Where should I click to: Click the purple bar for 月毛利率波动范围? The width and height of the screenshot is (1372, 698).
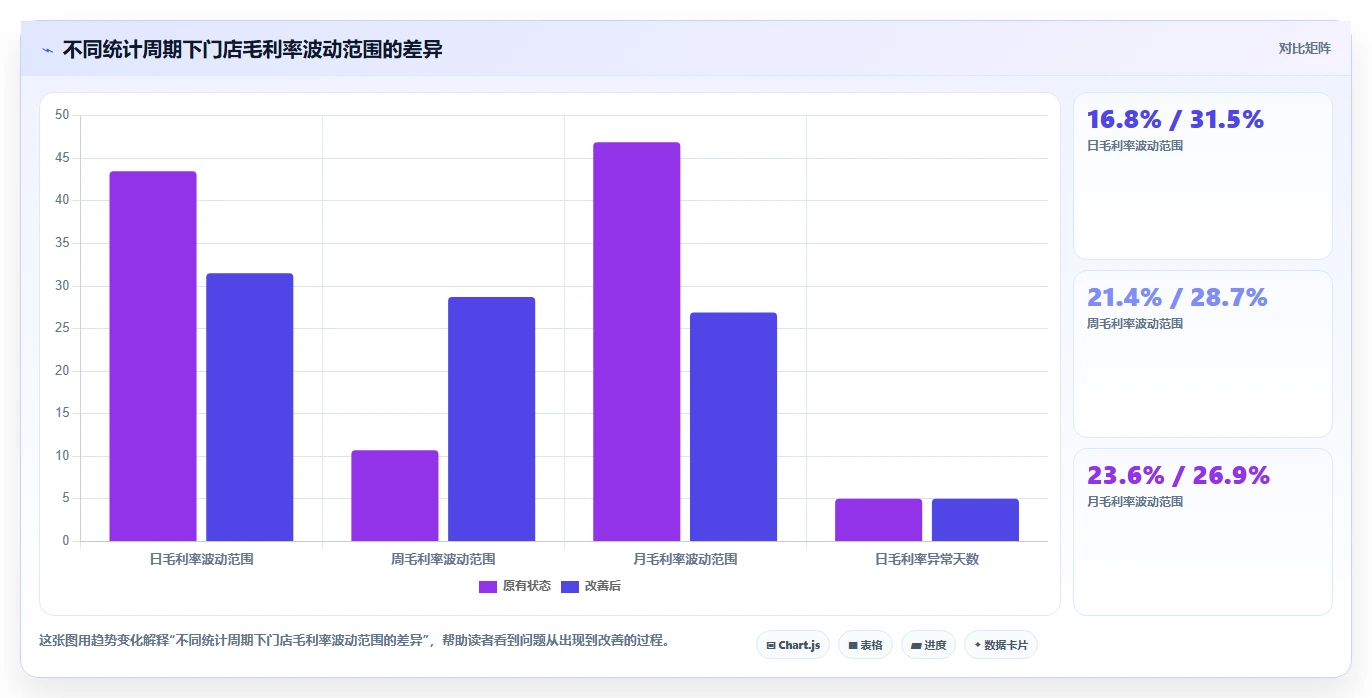[x=637, y=342]
